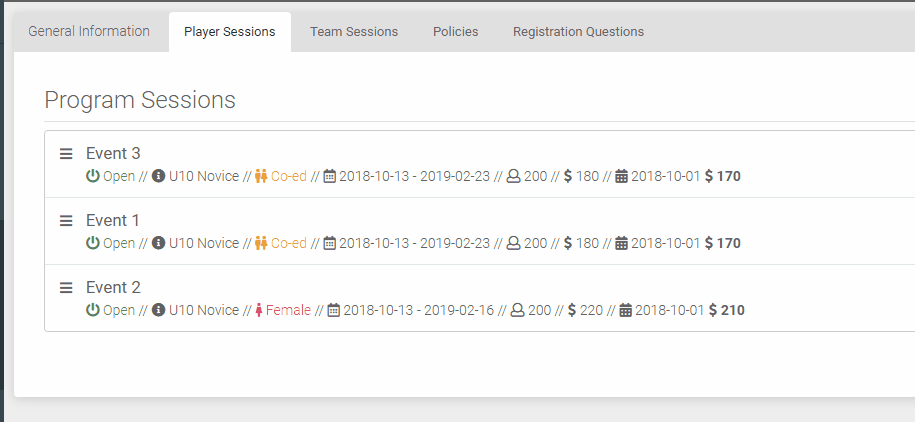Image resolution: width=915 pixels, height=422 pixels.
Task: Click the Event 2 drag handle icon
Action: [66, 288]
